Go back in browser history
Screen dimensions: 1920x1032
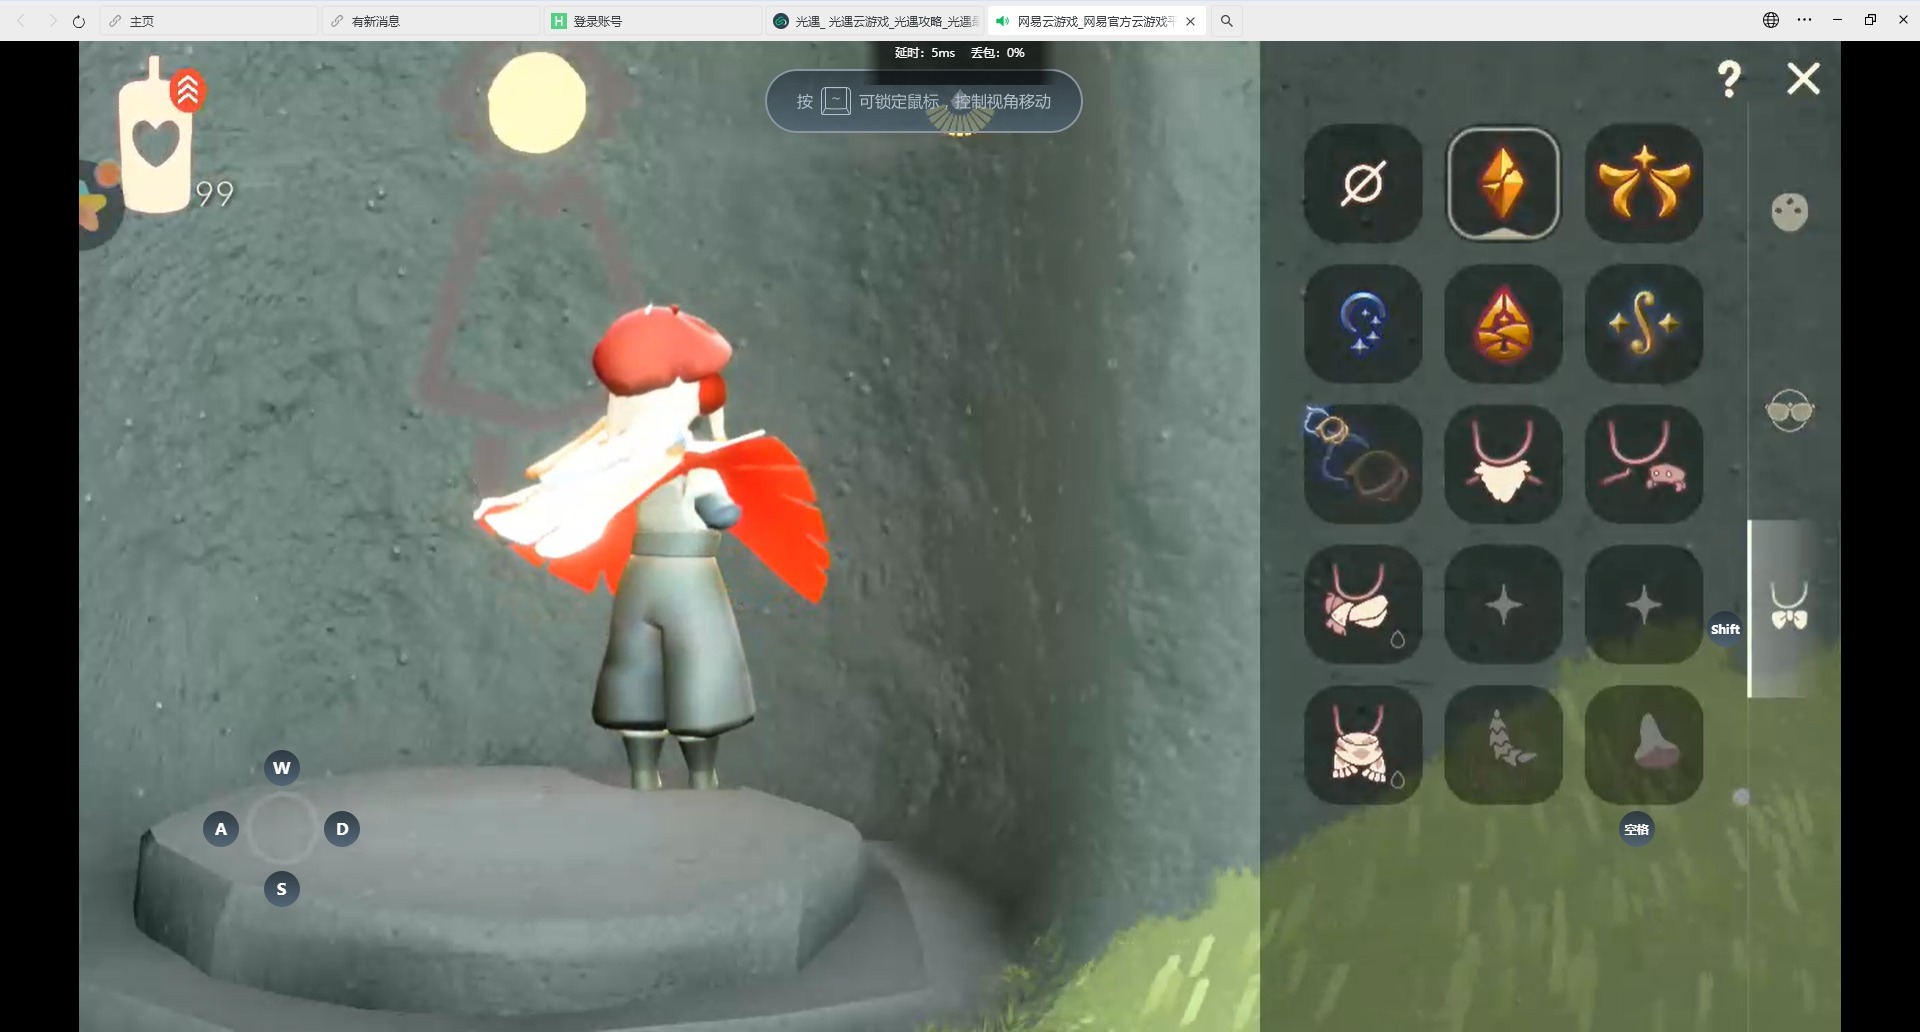[x=22, y=21]
